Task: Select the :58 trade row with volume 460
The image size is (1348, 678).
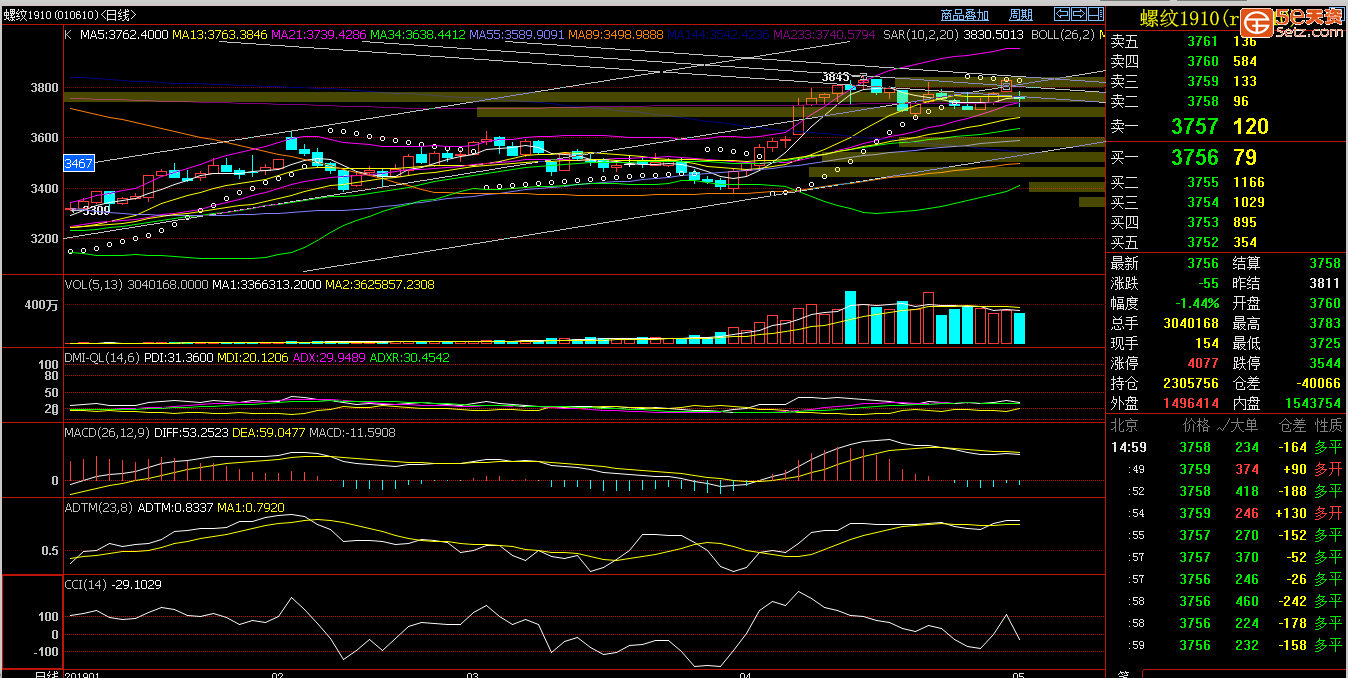Action: [1227, 601]
